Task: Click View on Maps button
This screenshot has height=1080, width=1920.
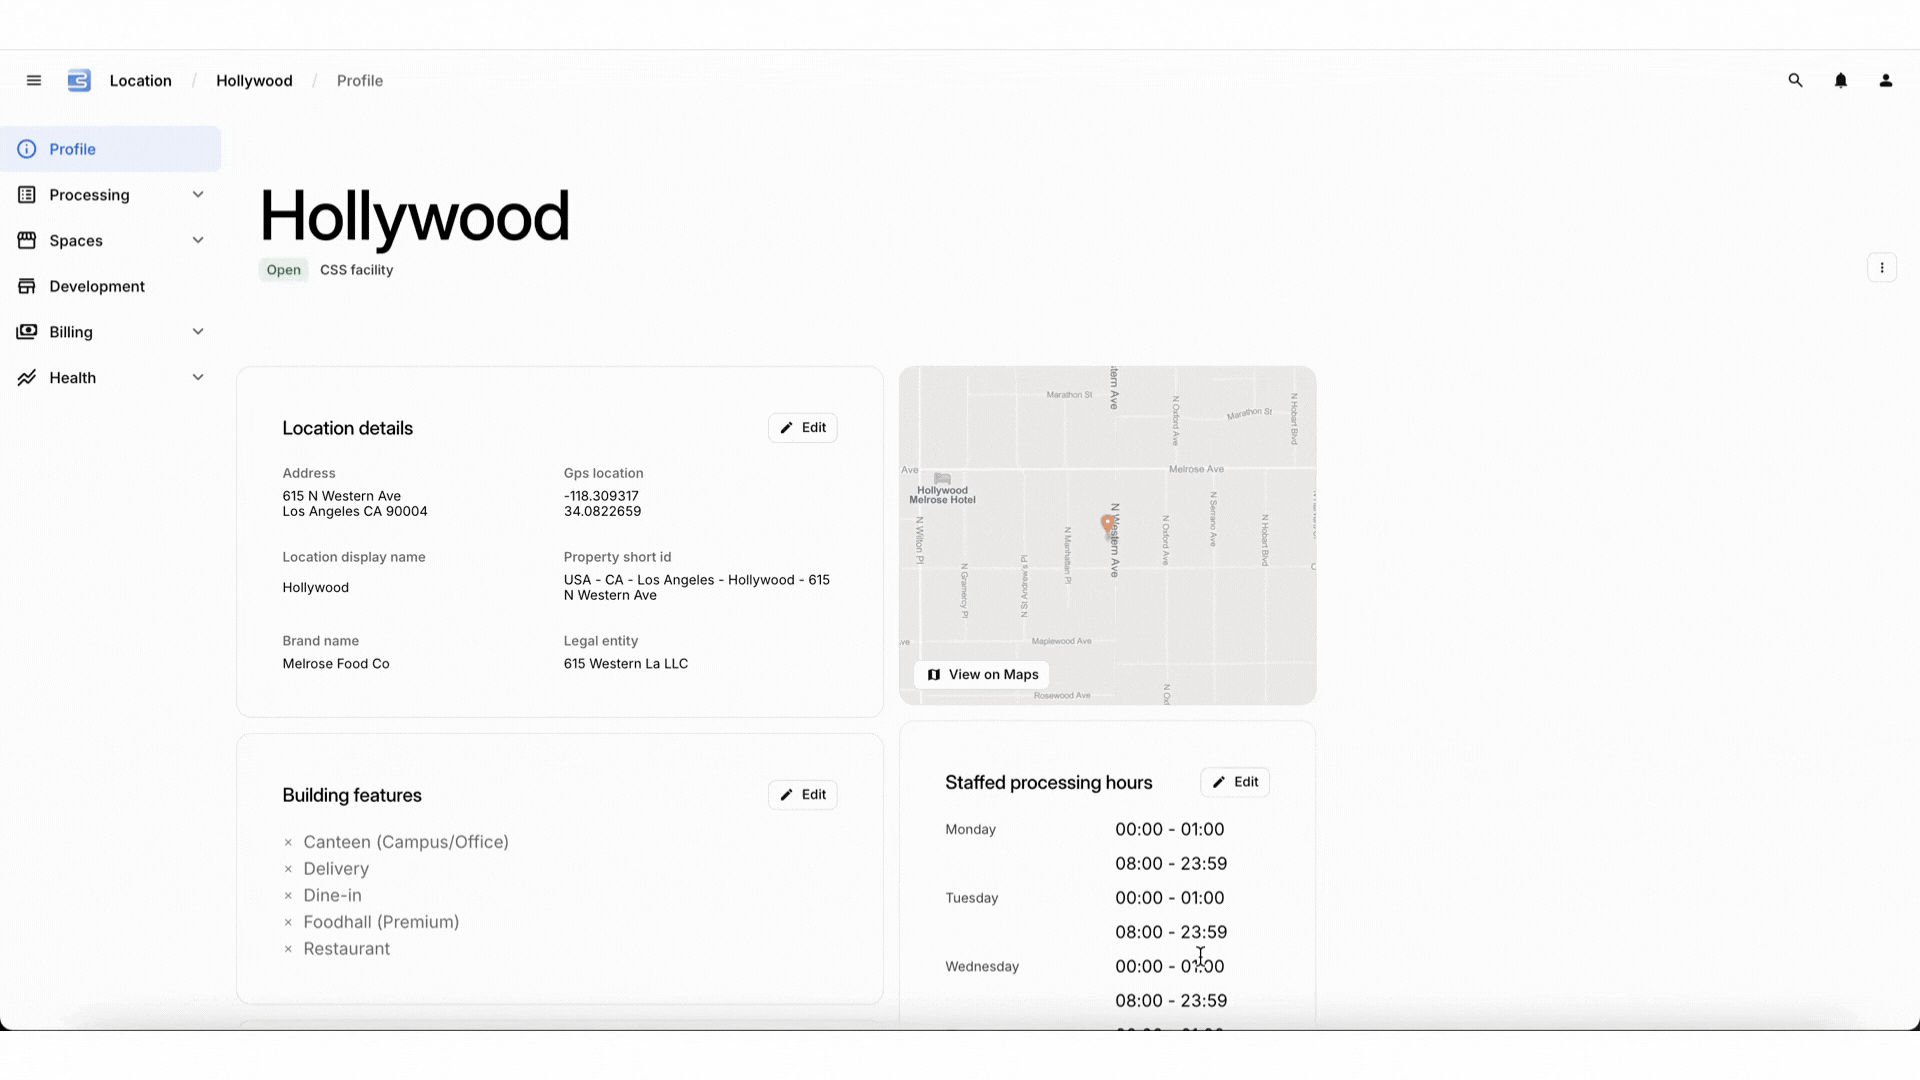Action: coord(982,675)
